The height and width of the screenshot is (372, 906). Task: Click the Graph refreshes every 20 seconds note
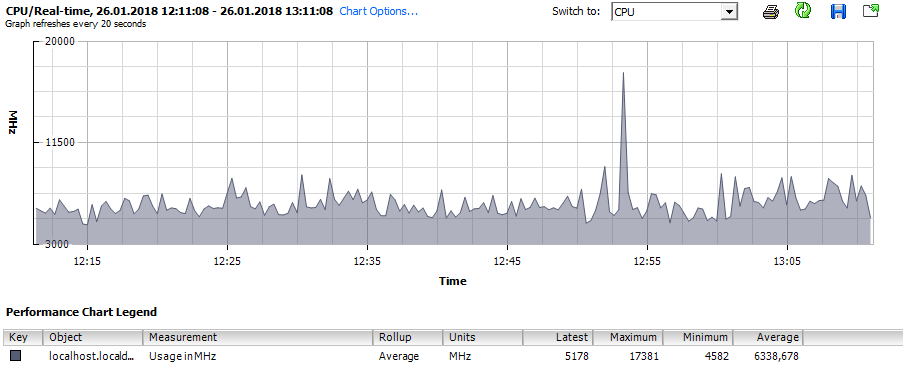[x=76, y=24]
